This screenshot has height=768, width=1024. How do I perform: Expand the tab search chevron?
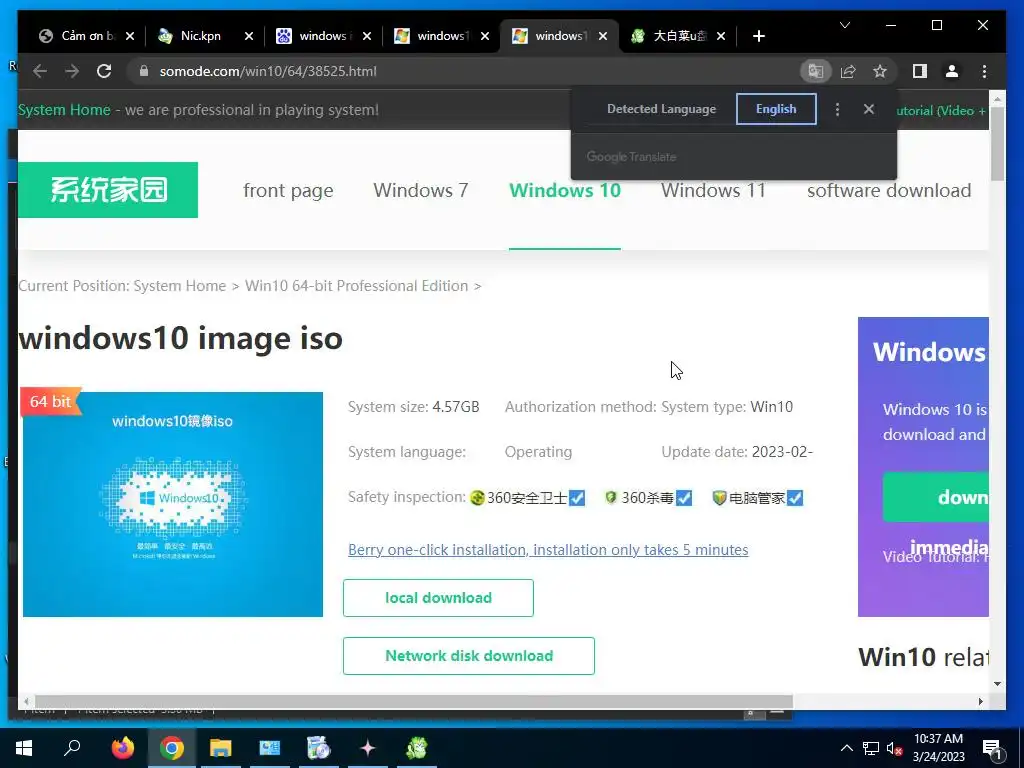(844, 25)
